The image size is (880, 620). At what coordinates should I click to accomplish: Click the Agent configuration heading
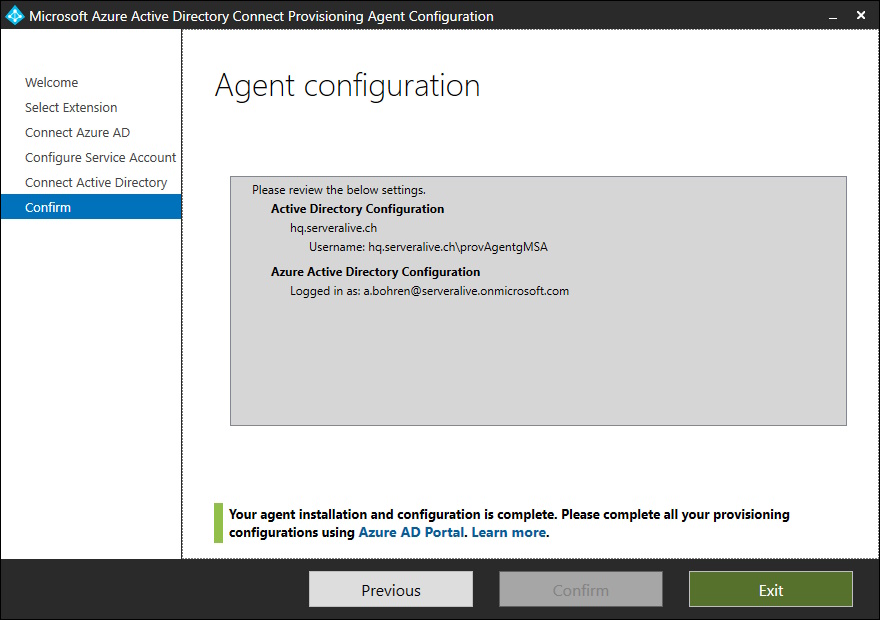[x=347, y=86]
